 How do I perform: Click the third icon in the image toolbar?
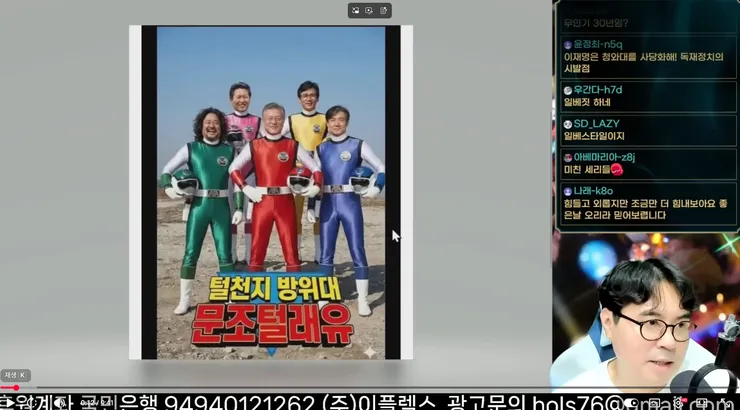coord(383,10)
